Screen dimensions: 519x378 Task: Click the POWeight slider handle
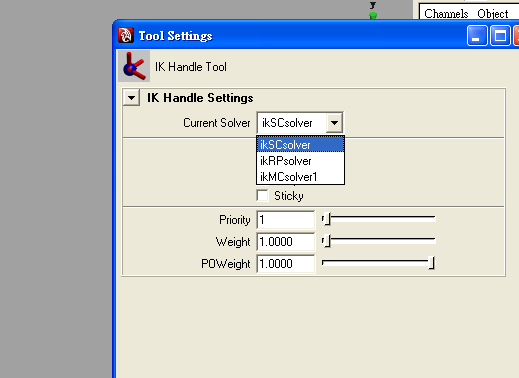point(431,263)
